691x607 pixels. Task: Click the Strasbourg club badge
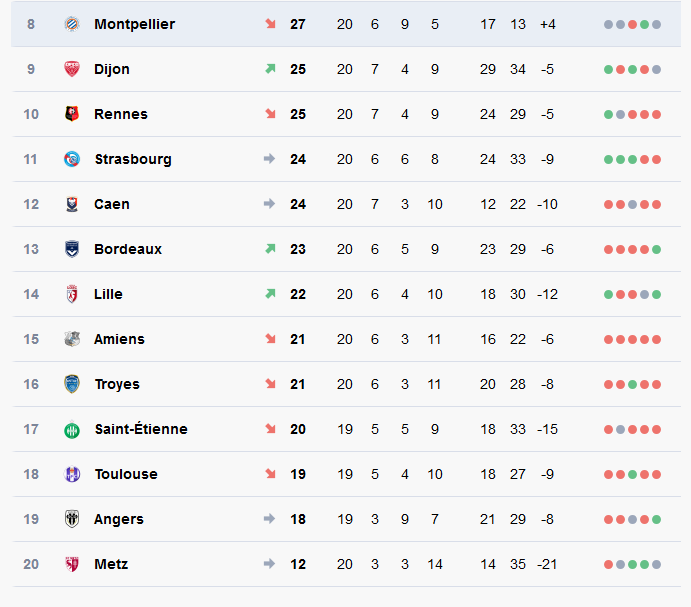coord(72,159)
